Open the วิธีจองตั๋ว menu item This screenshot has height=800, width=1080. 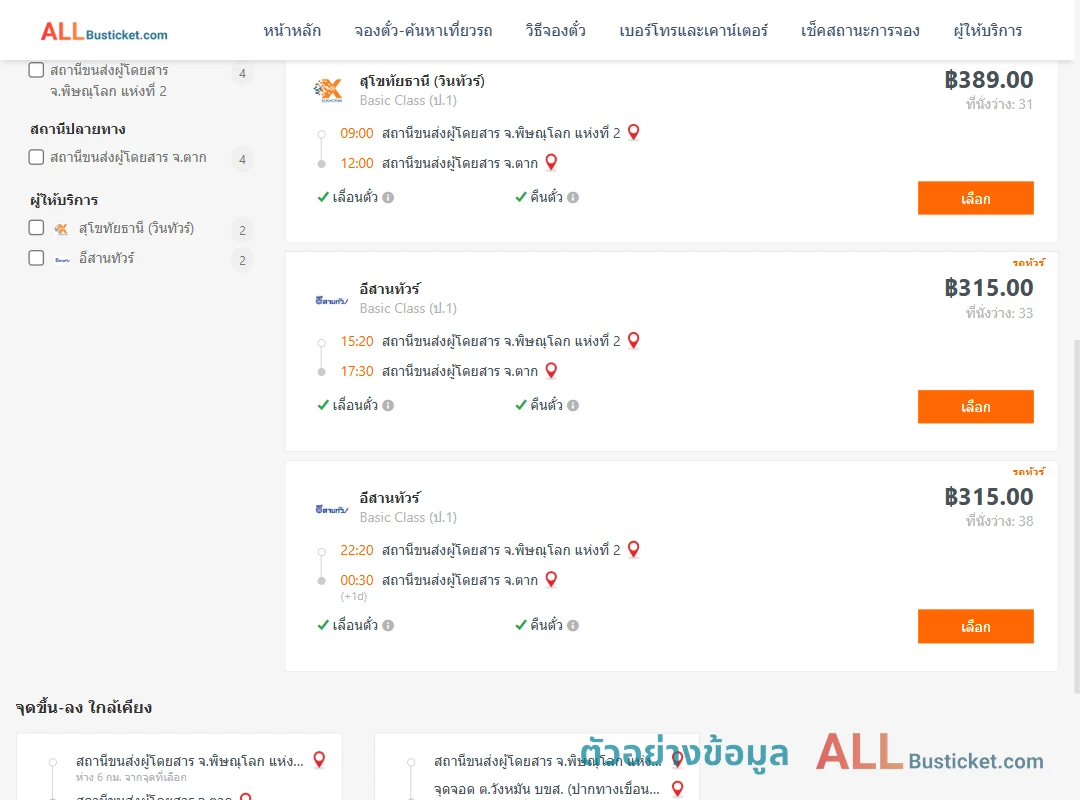tap(555, 30)
